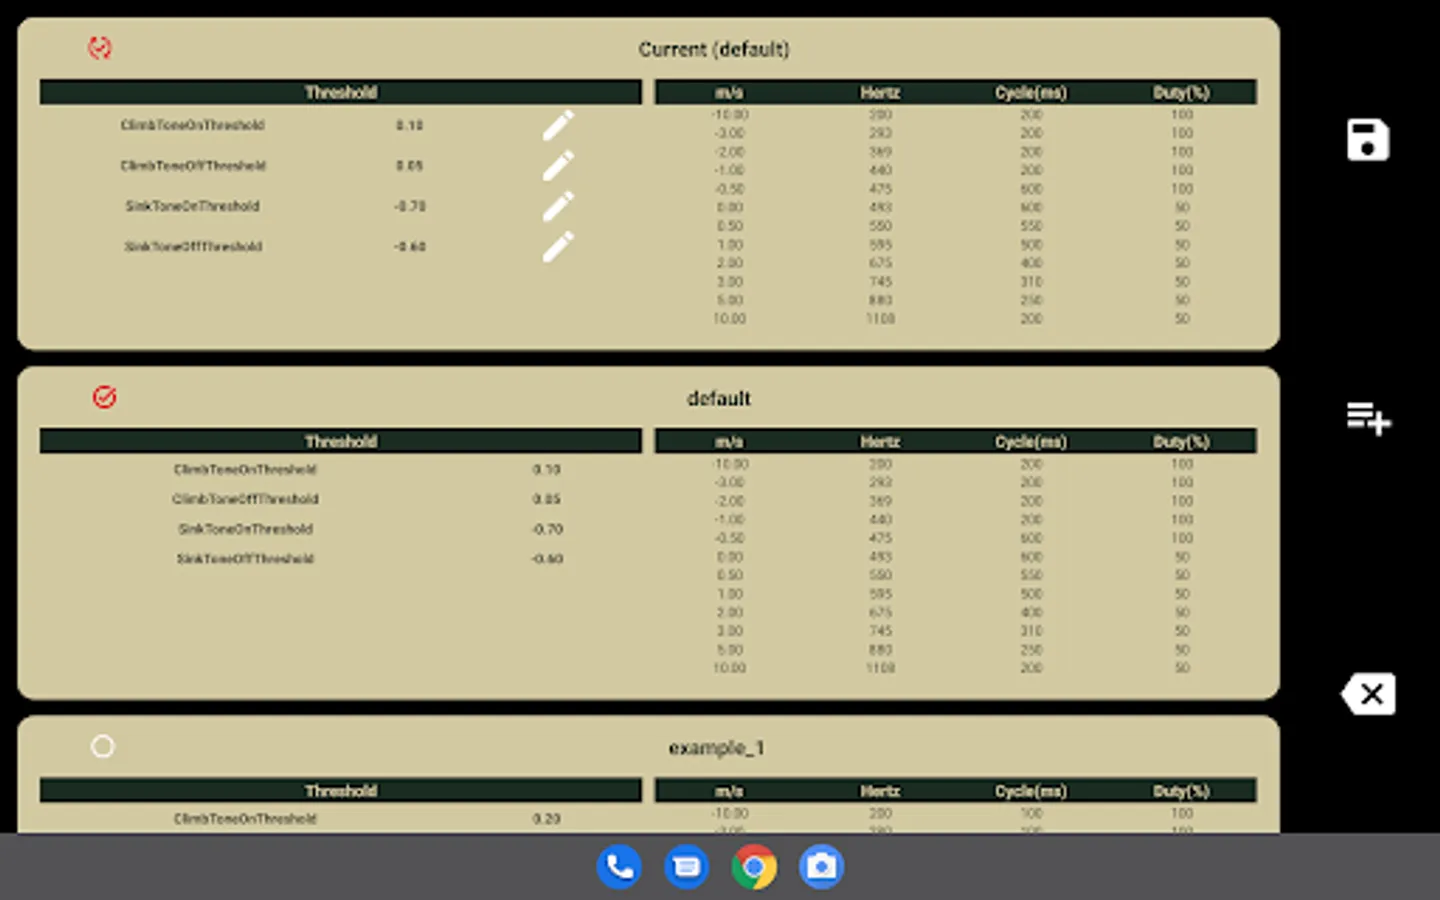The image size is (1440, 900).
Task: Click the red check icon beside Current (default)
Action: (100, 48)
